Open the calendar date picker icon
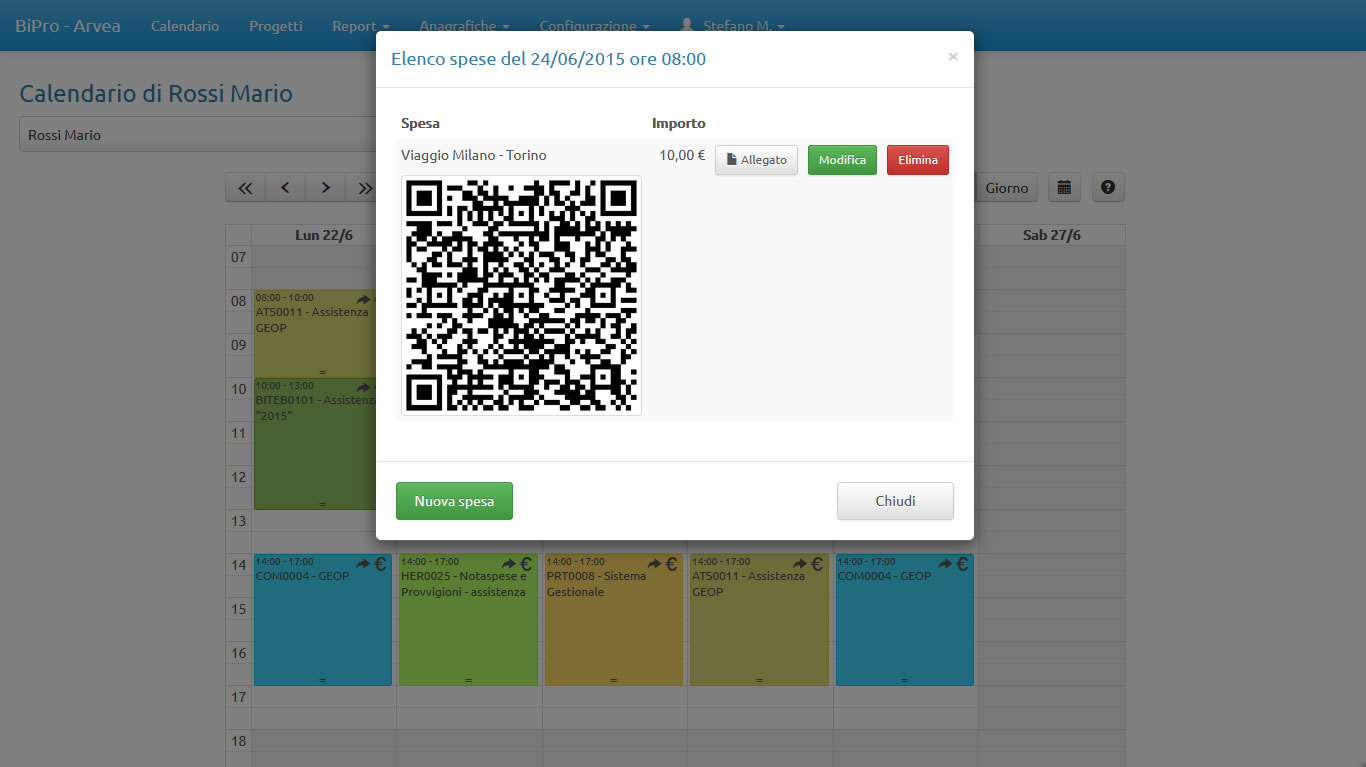 coord(1064,187)
